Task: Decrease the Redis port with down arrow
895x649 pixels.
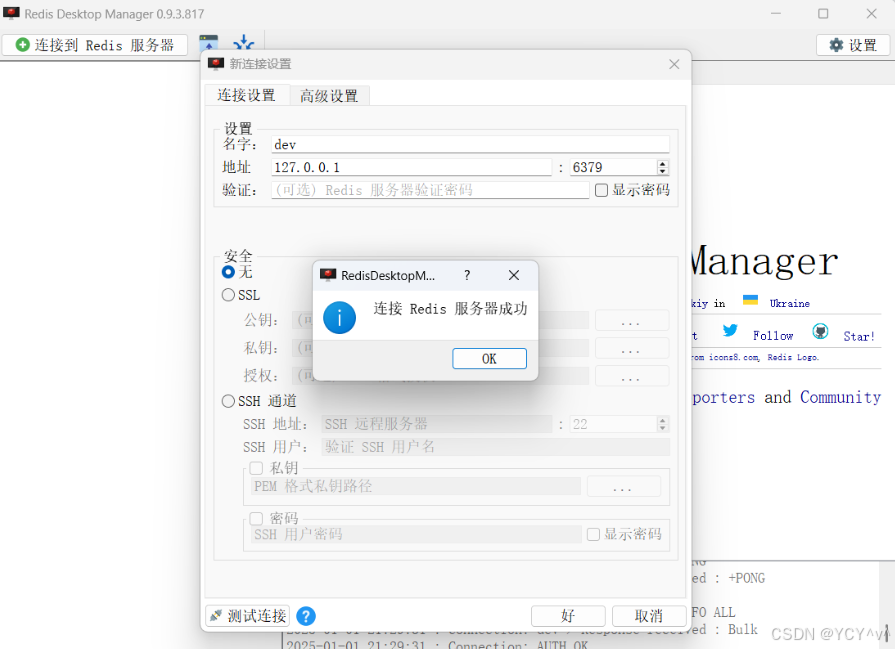Action: (x=663, y=171)
